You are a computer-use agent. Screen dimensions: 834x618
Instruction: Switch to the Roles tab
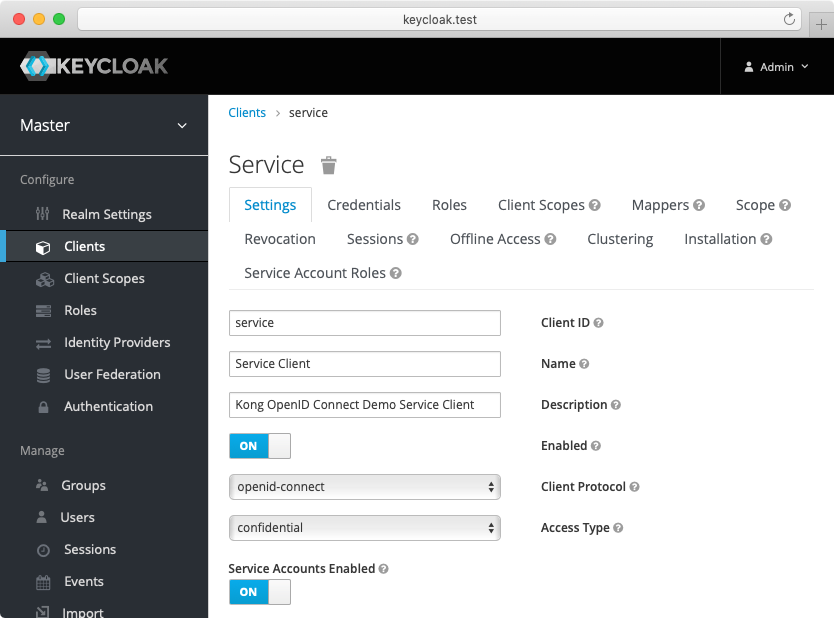click(x=449, y=205)
